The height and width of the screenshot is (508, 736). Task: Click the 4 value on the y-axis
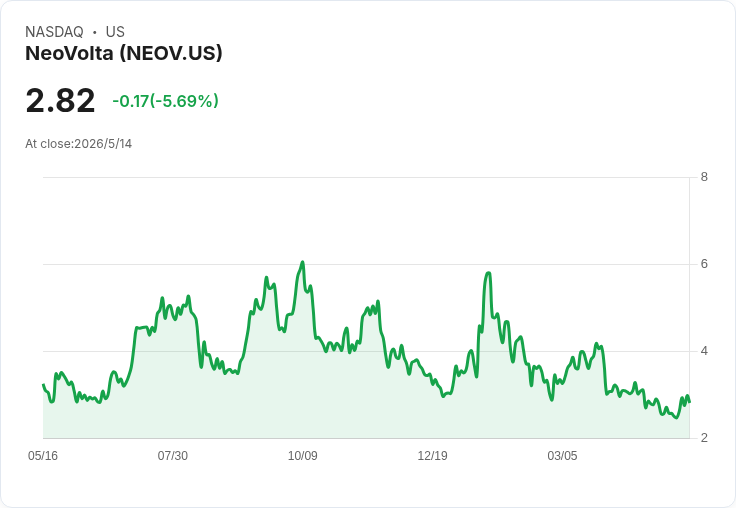(x=704, y=351)
